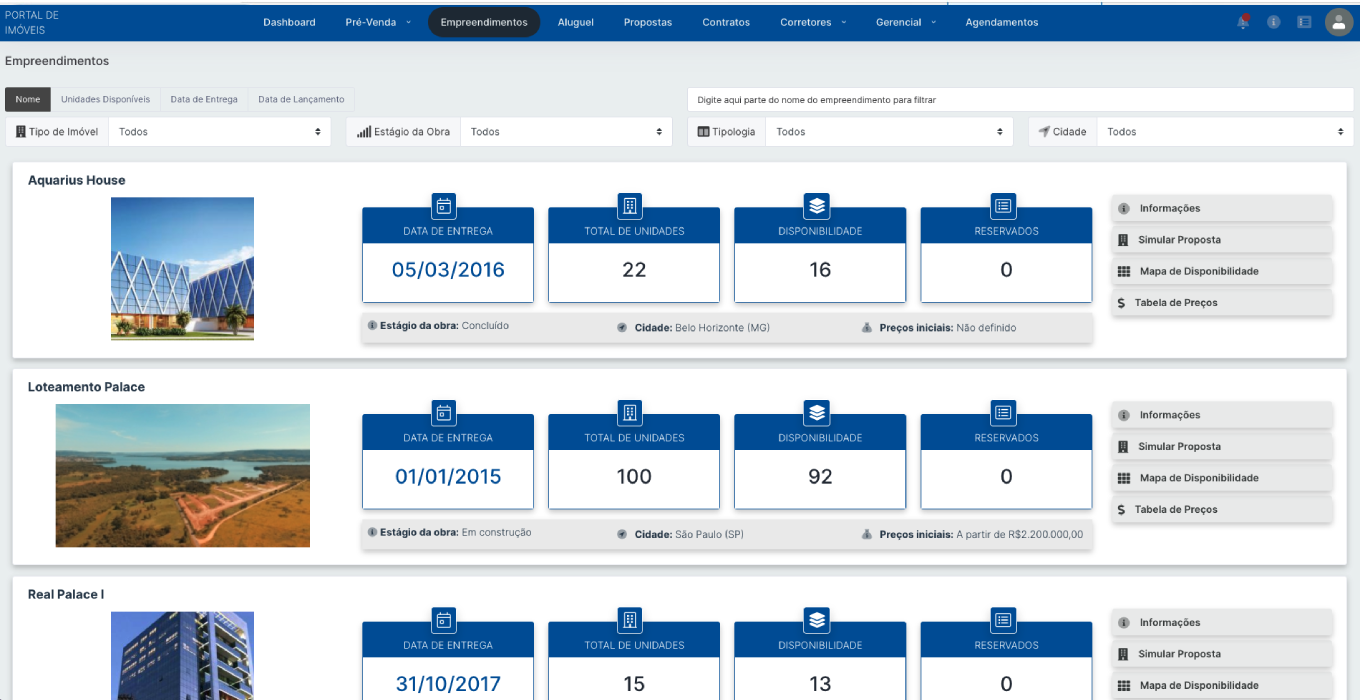Open the user profile avatar
The width and height of the screenshot is (1360, 700).
click(x=1338, y=22)
